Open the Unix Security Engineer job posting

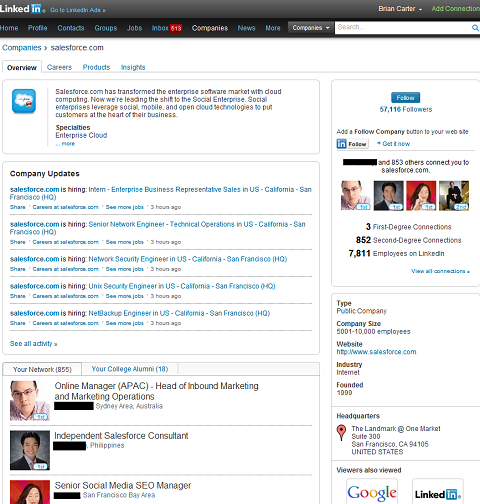click(182, 286)
